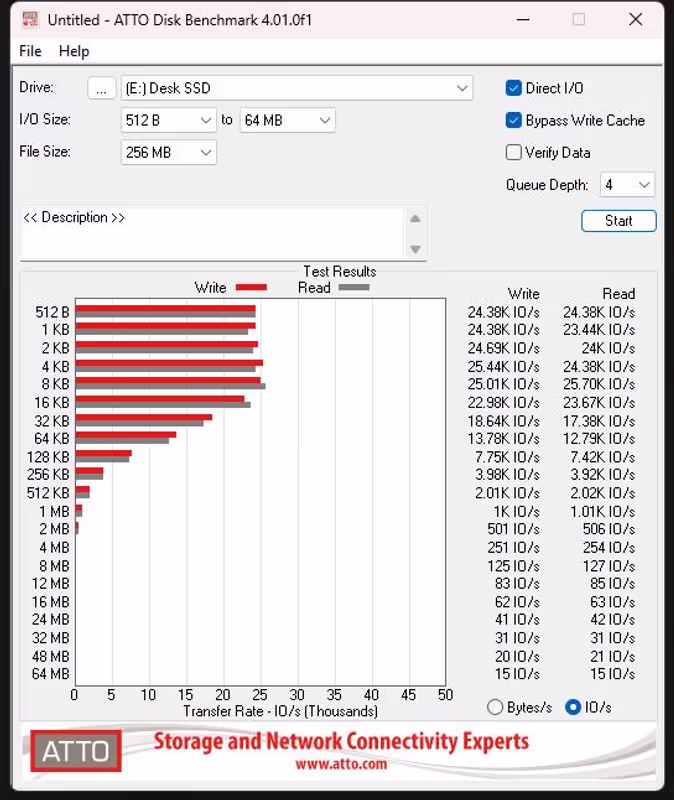Minimize the ATTO benchmark window
This screenshot has height=800, width=674.
(x=523, y=19)
